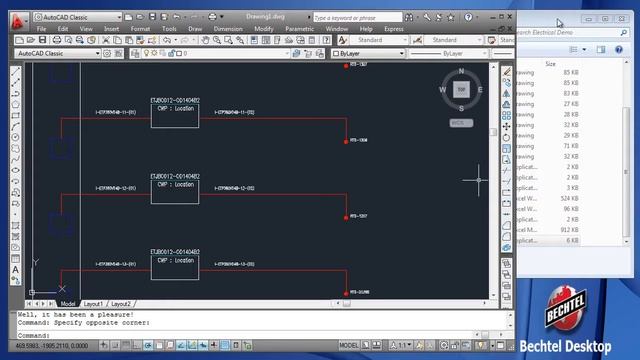Select the Circle draw tool
Image resolution: width=640 pixels, height=360 pixels.
[x=16, y=138]
